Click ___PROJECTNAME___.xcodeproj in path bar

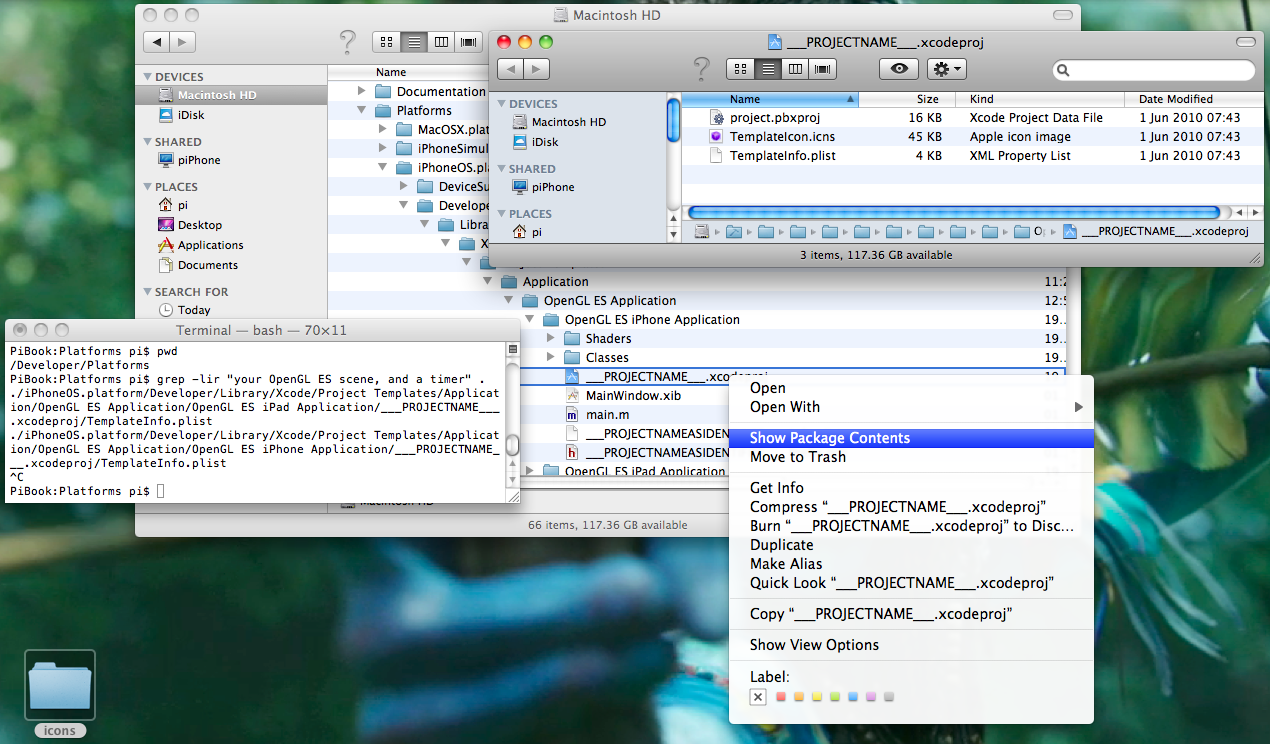click(1155, 231)
